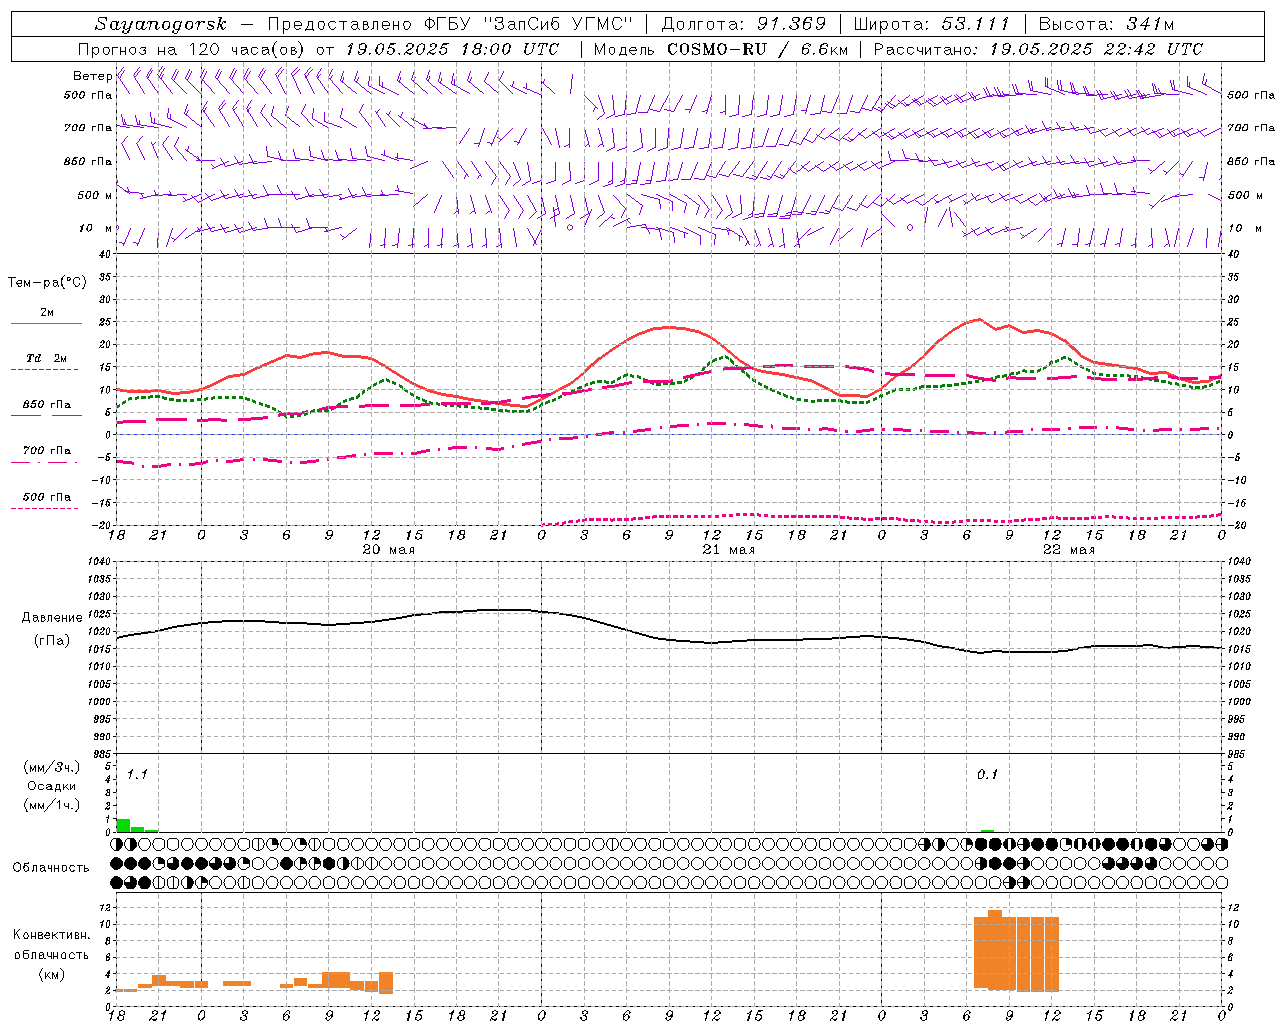
Task: Click the right-side '700 гПа' wind level label
Action: 1251,128
